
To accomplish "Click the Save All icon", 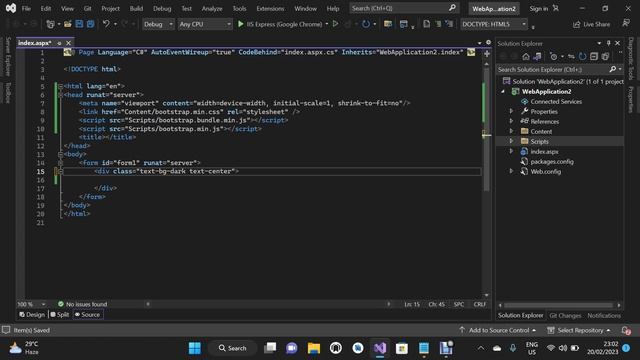I will [x=90, y=24].
